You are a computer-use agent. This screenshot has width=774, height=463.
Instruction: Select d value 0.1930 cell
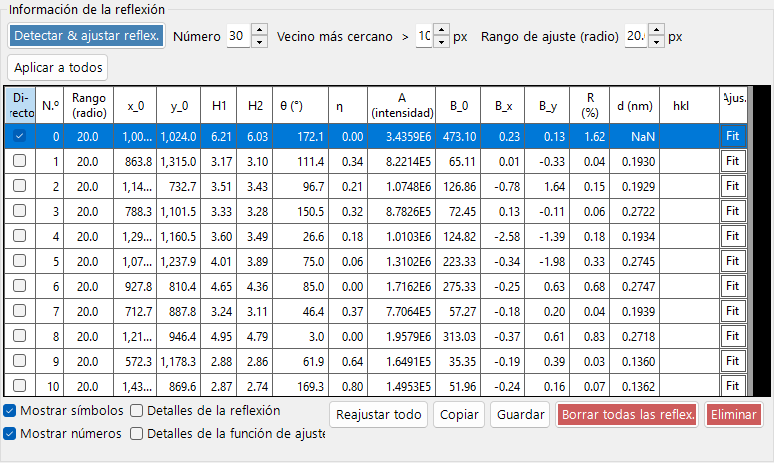click(634, 161)
